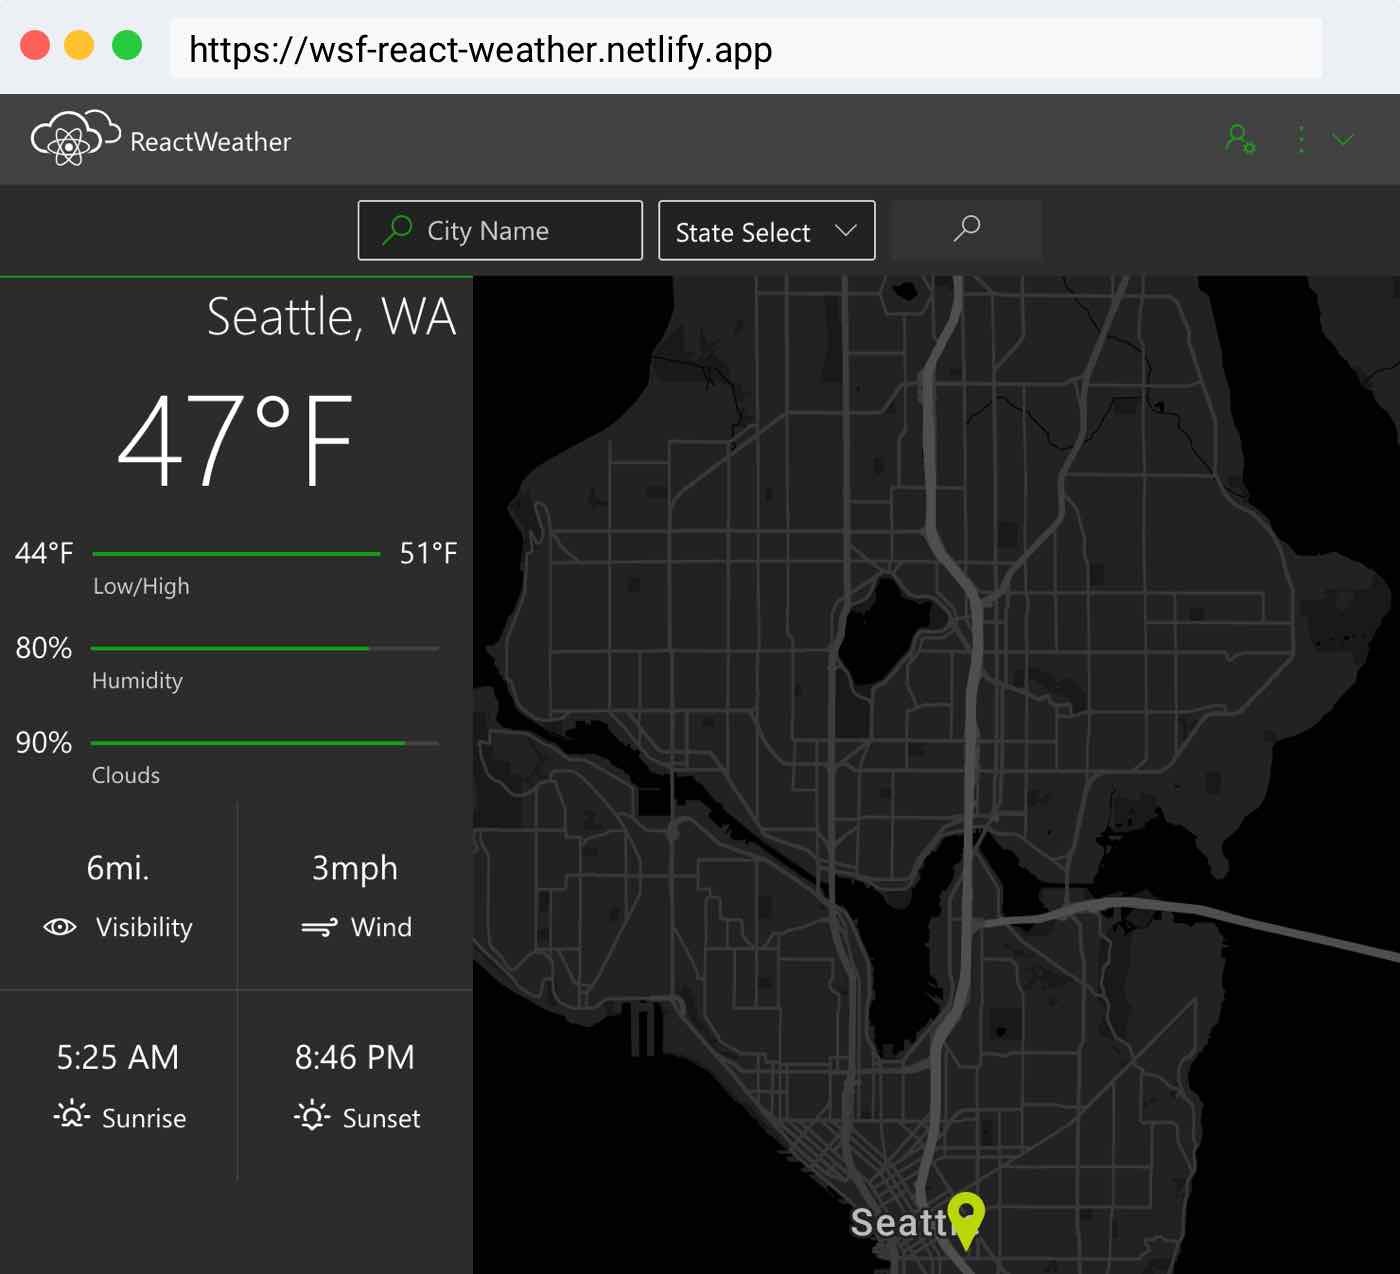Click inside the City Name input field
This screenshot has width=1400, height=1274.
500,230
